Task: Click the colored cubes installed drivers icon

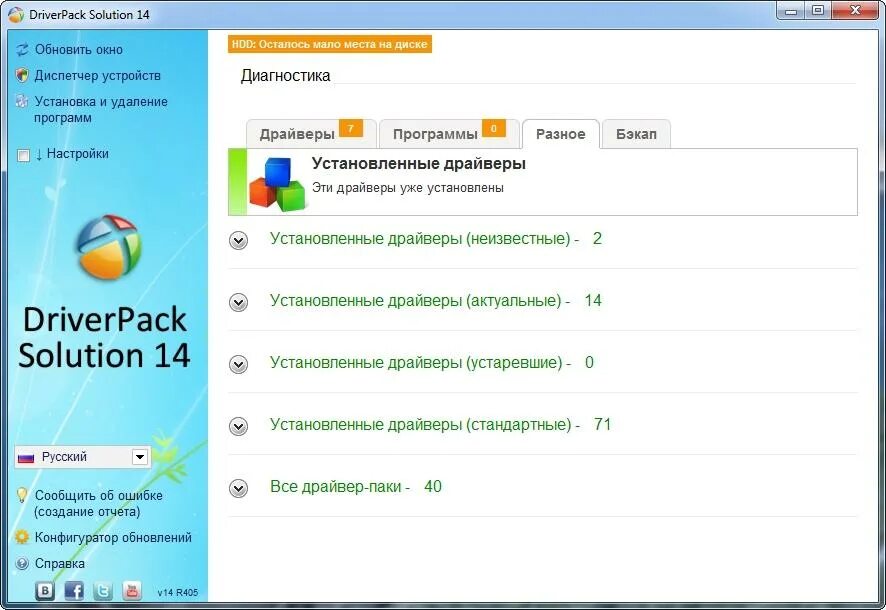Action: point(277,184)
